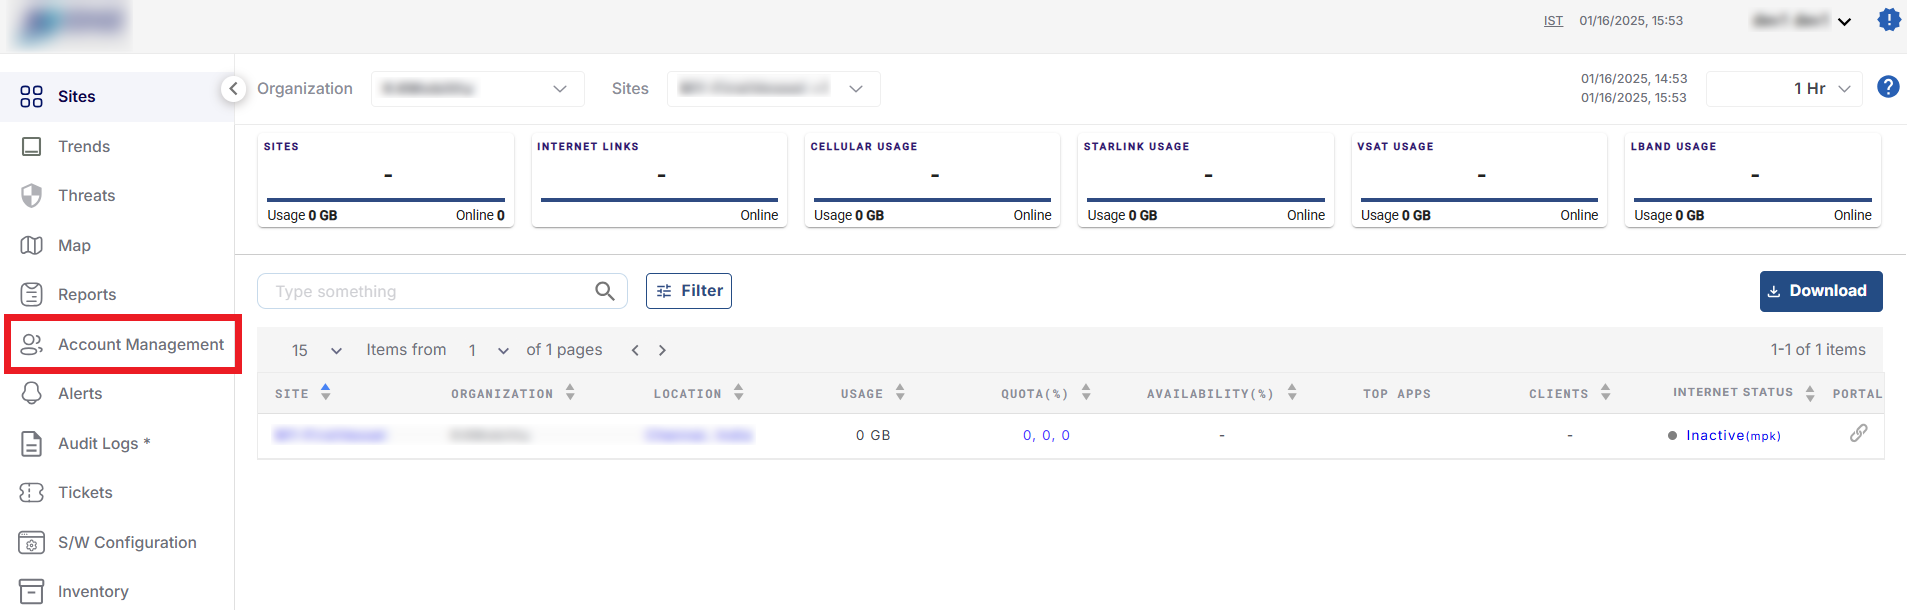Toggle sorting on Clients column
This screenshot has height=610, width=1907.
[x=1605, y=393]
